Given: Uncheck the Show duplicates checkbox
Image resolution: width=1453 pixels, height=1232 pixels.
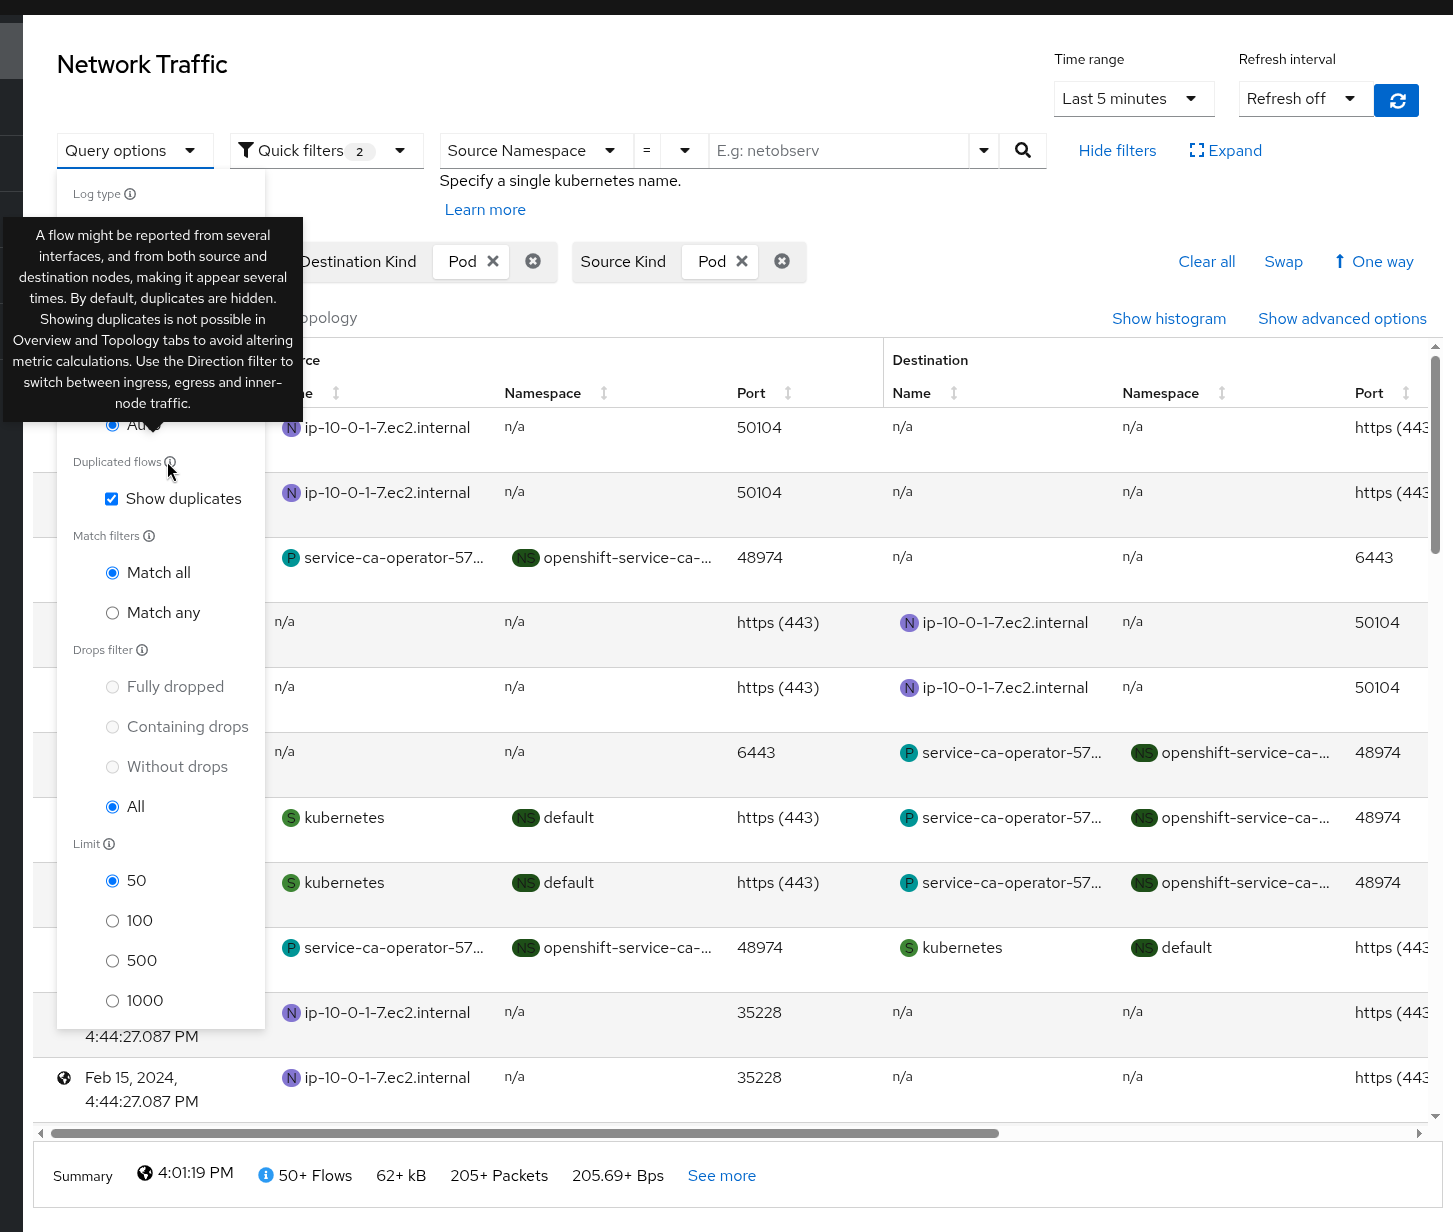Looking at the screenshot, I should (x=112, y=499).
